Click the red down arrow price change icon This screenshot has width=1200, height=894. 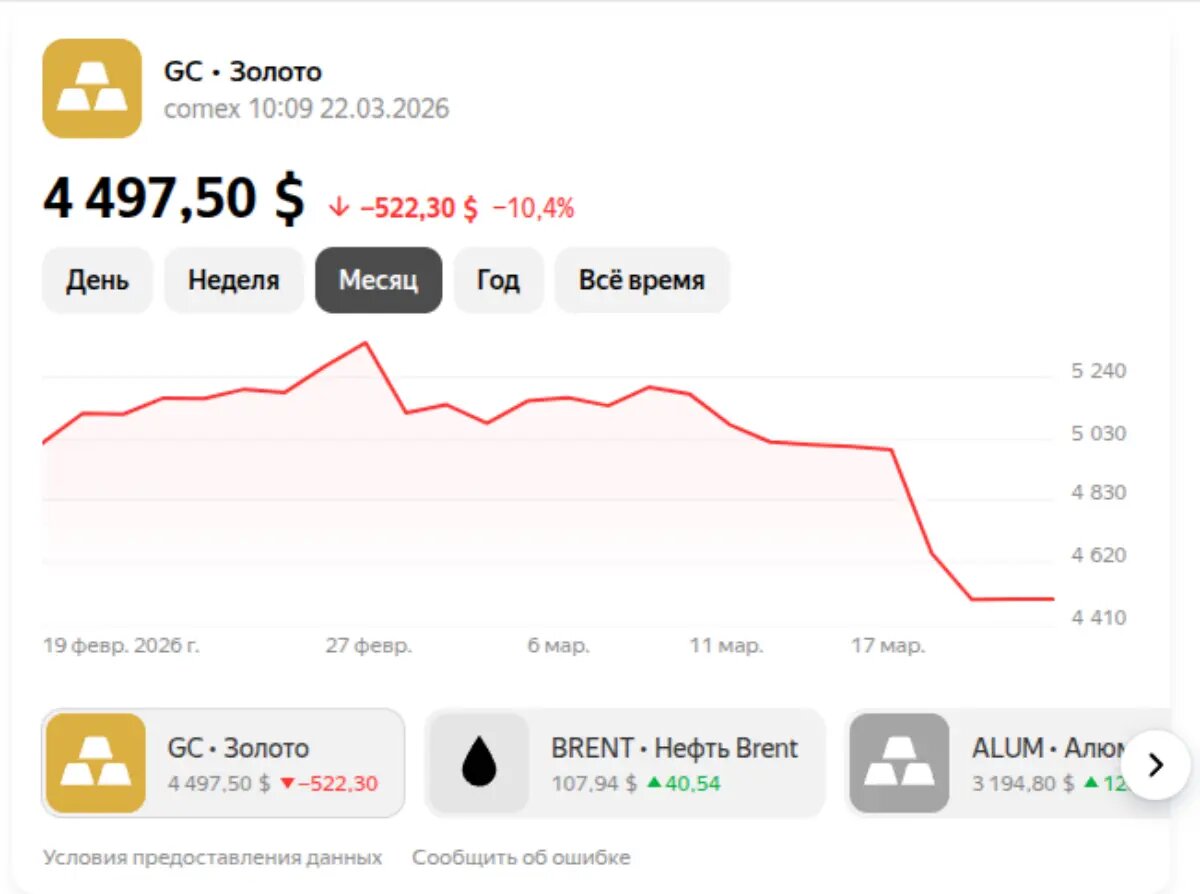coord(339,208)
